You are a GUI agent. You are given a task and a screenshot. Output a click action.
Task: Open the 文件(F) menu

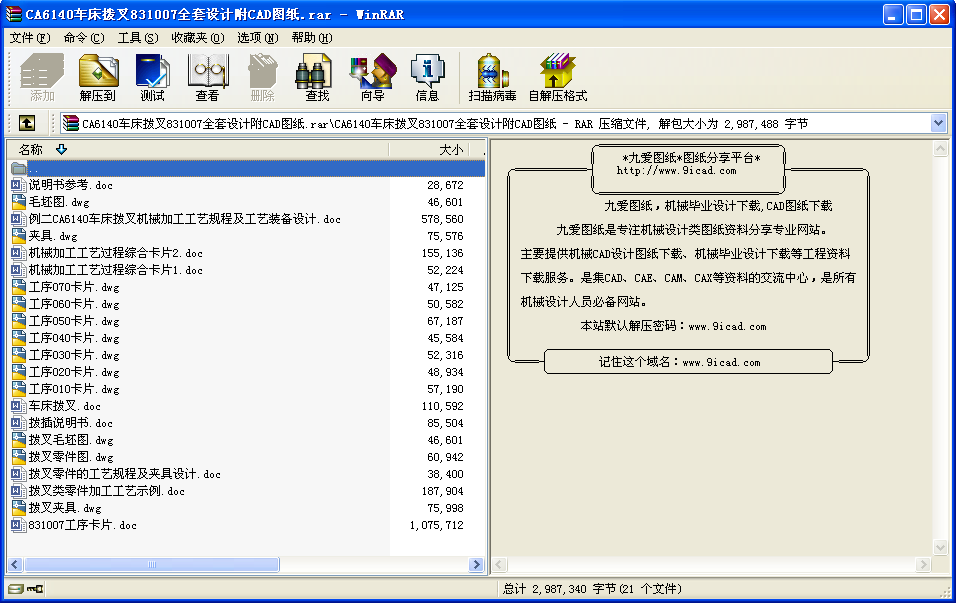pyautogui.click(x=29, y=38)
